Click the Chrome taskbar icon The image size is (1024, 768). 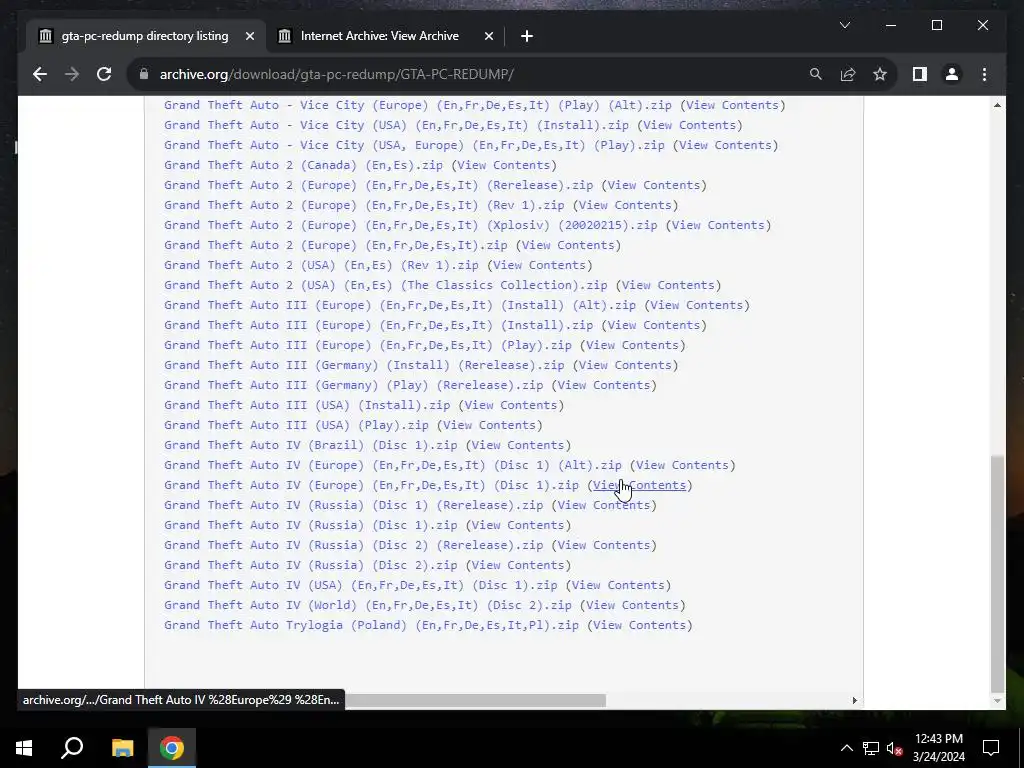click(x=172, y=748)
